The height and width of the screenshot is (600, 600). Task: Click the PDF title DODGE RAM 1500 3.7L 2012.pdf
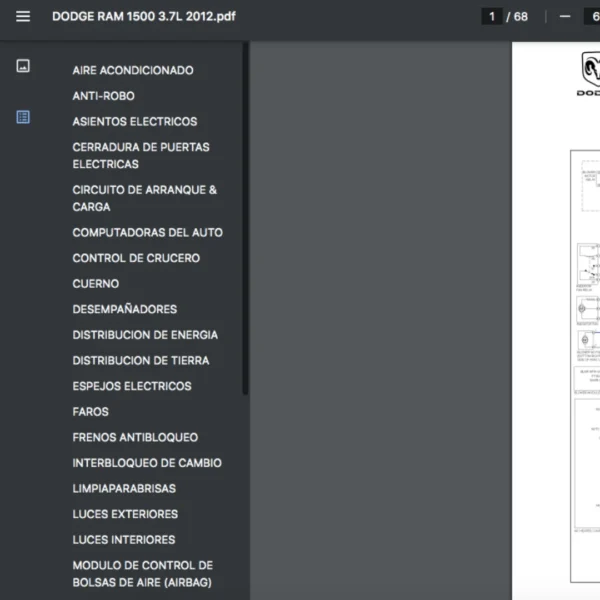click(144, 16)
